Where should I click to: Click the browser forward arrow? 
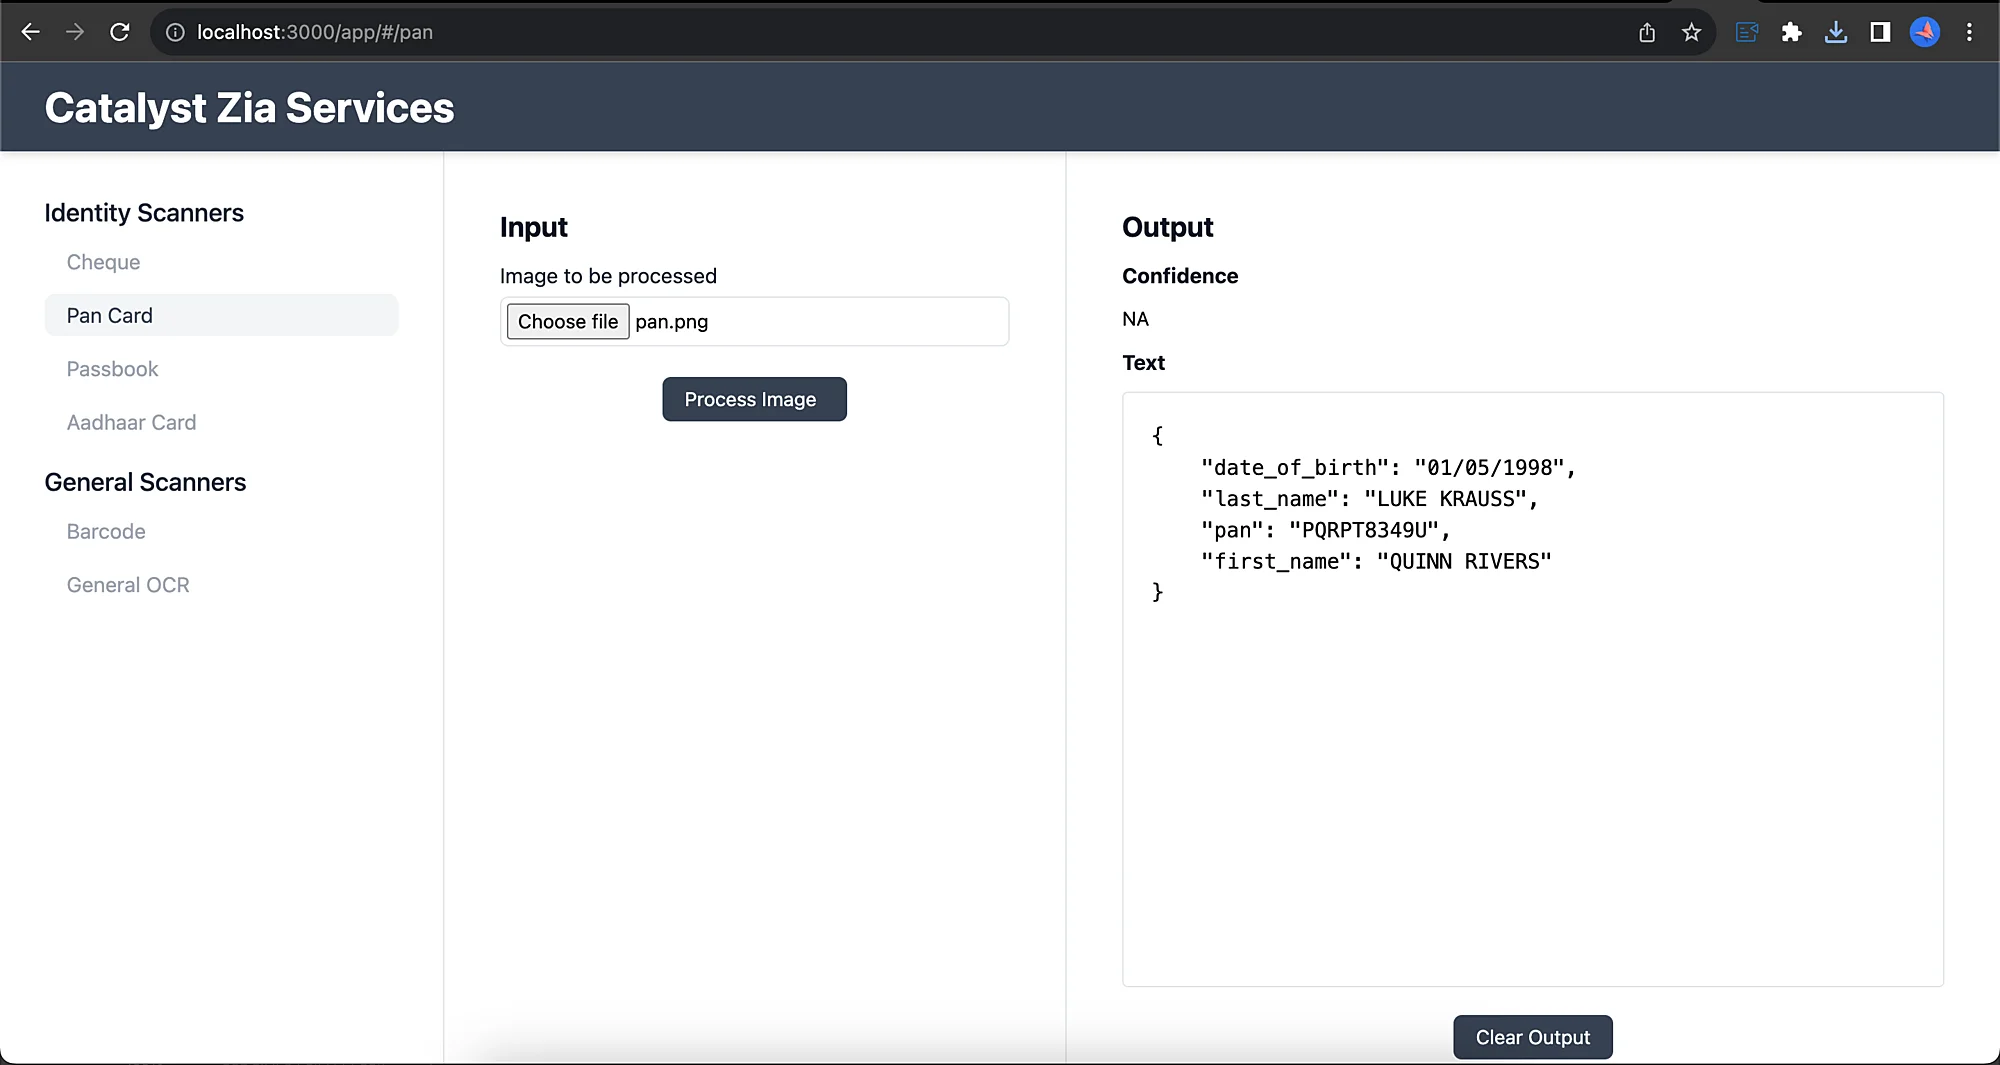tap(75, 32)
